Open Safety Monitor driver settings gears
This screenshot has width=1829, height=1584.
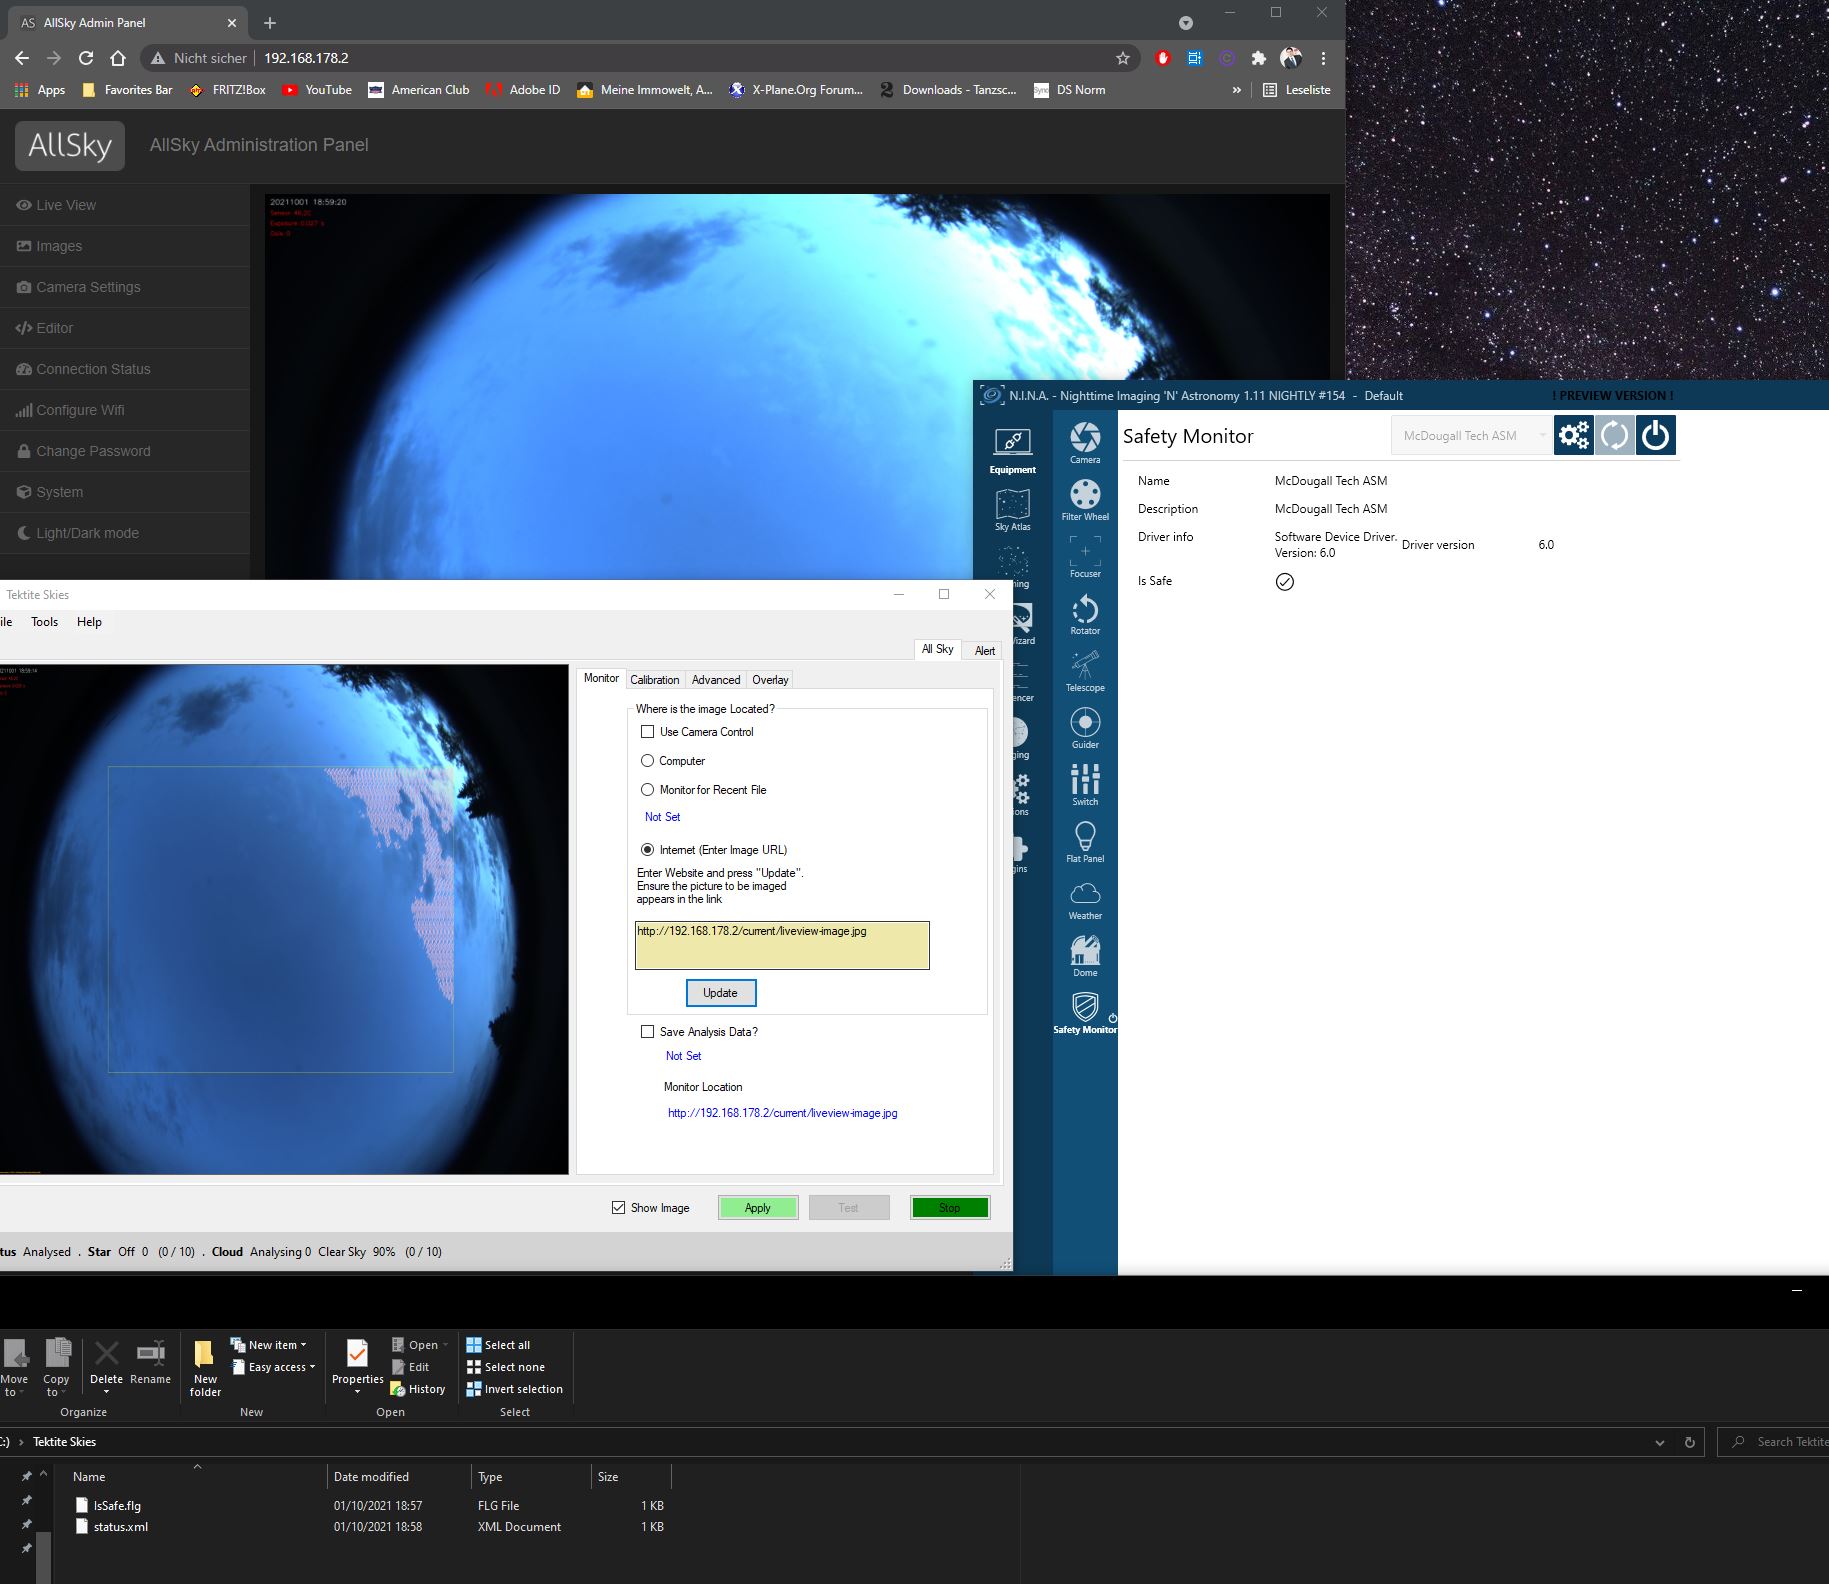pyautogui.click(x=1574, y=435)
